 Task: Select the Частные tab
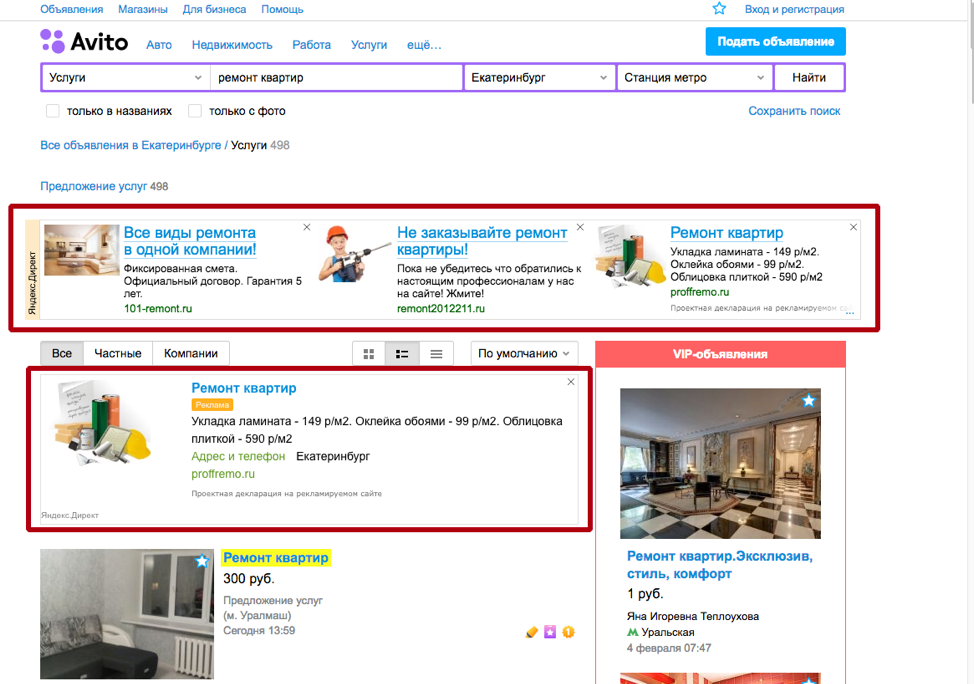[118, 354]
